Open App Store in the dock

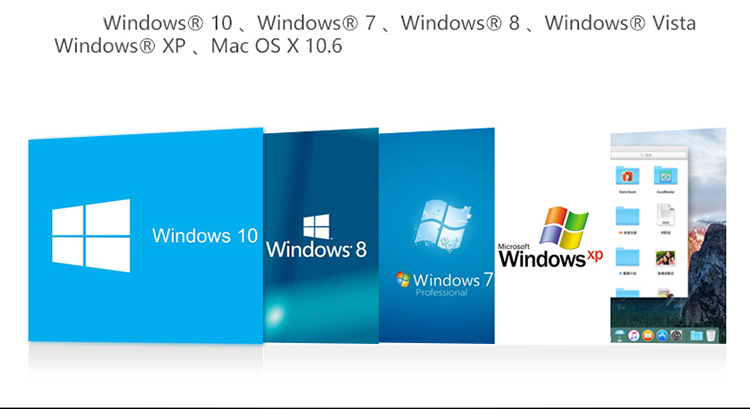click(662, 335)
